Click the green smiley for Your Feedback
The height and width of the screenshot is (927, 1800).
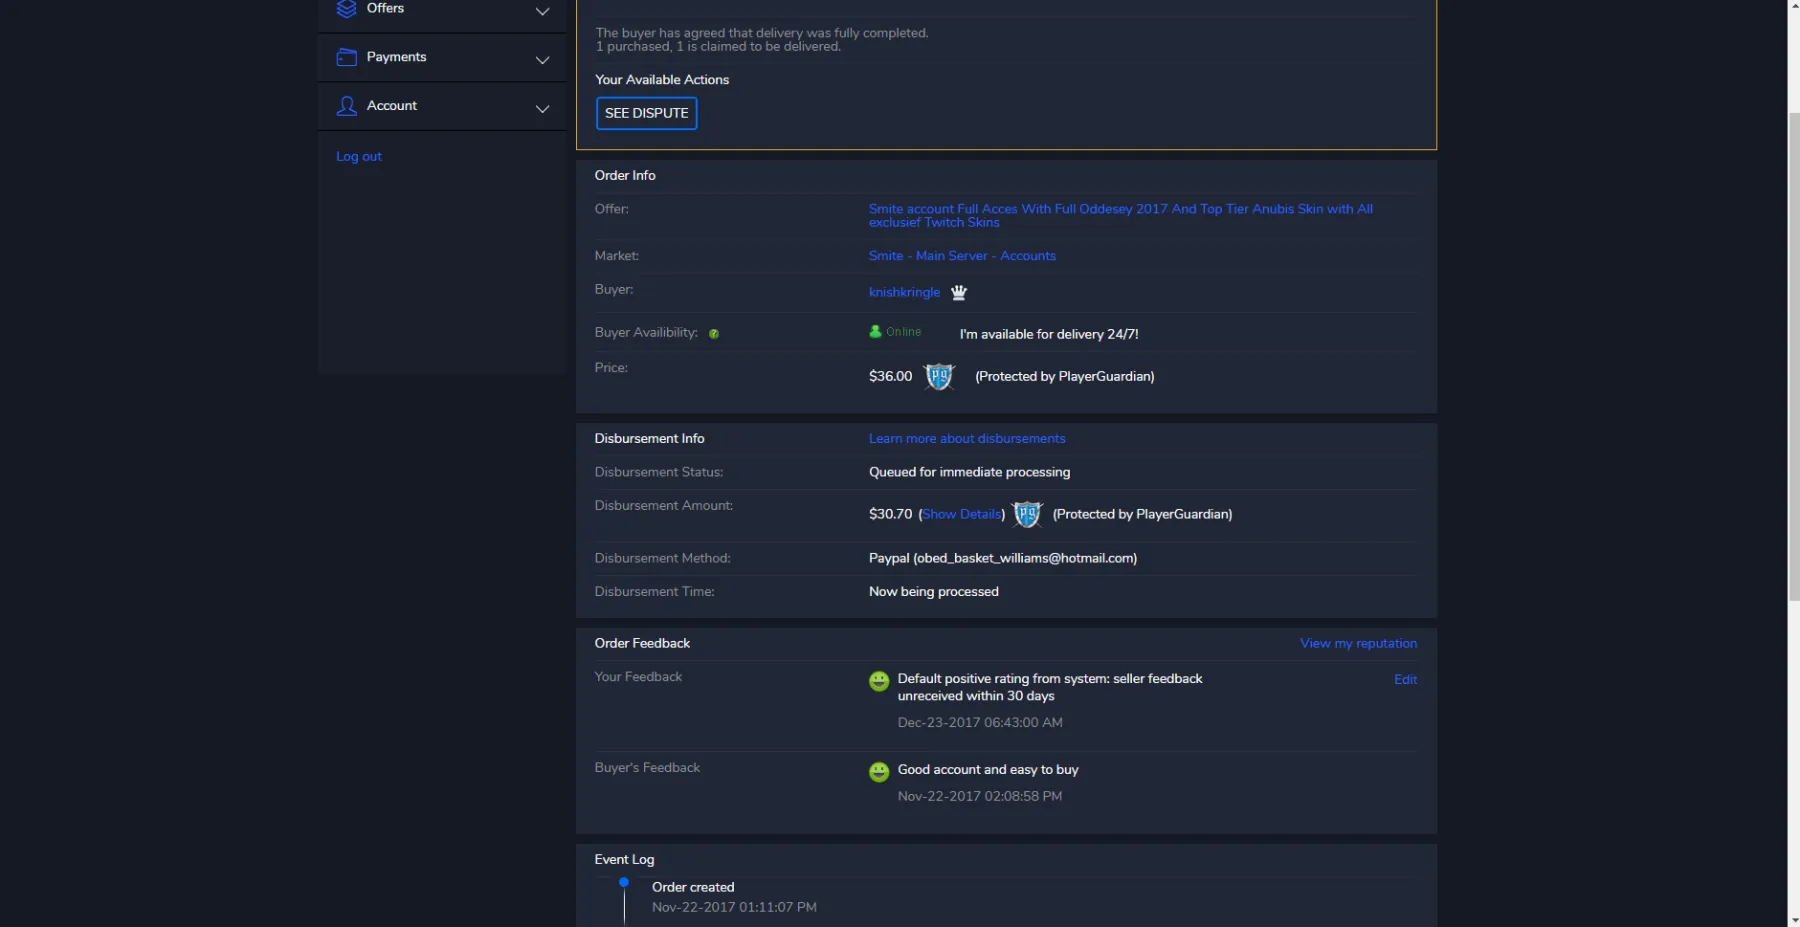point(879,681)
